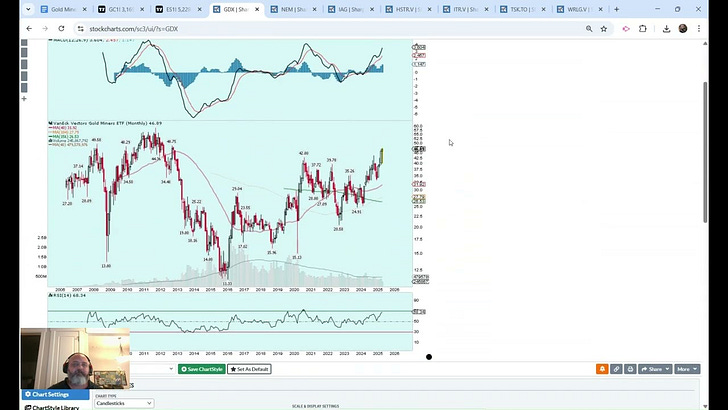
Task: Click the orange alert bell button
Action: (602, 369)
